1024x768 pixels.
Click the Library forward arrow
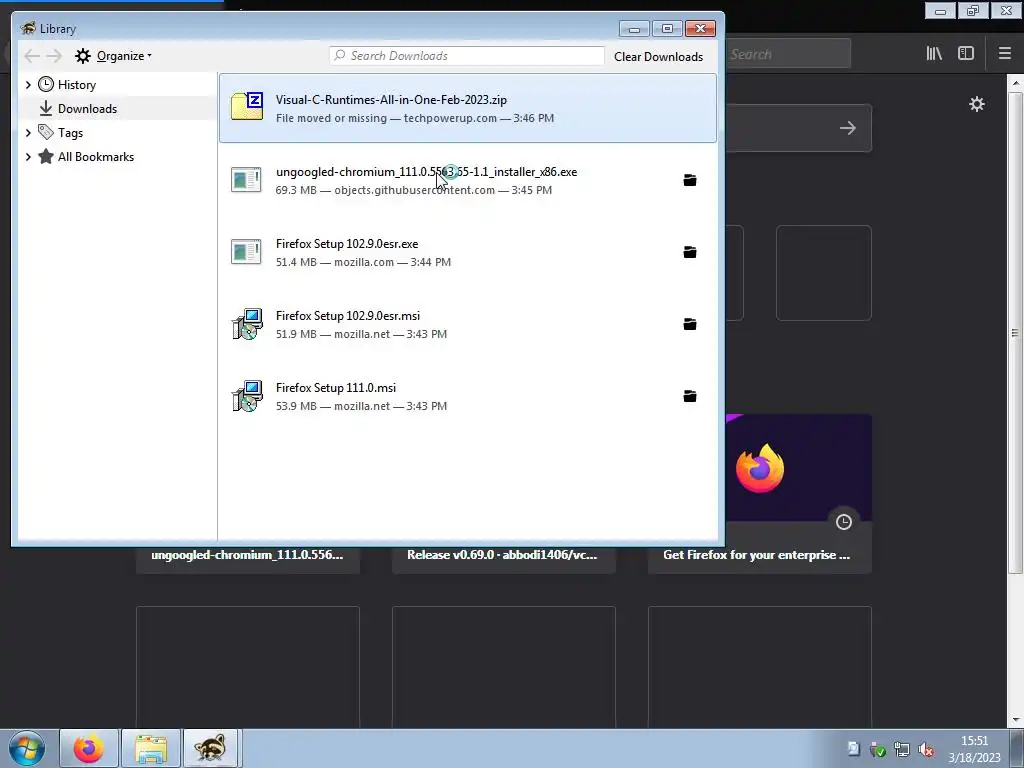54,56
